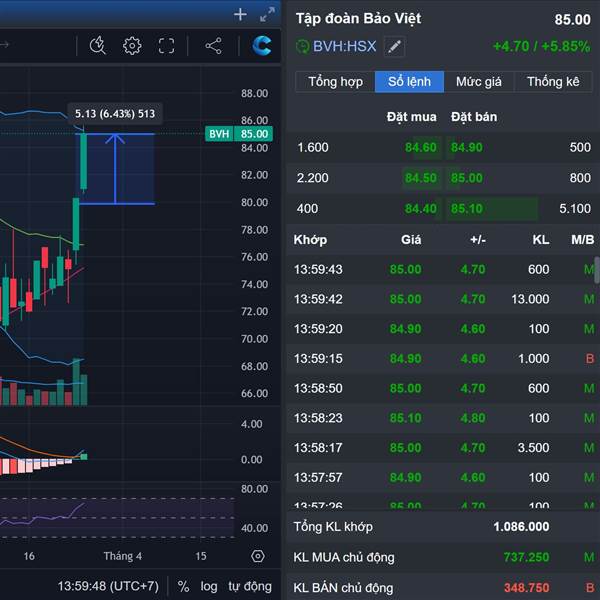Image resolution: width=600 pixels, height=600 pixels.
Task: Open chart settings gear icon
Action: tap(132, 46)
